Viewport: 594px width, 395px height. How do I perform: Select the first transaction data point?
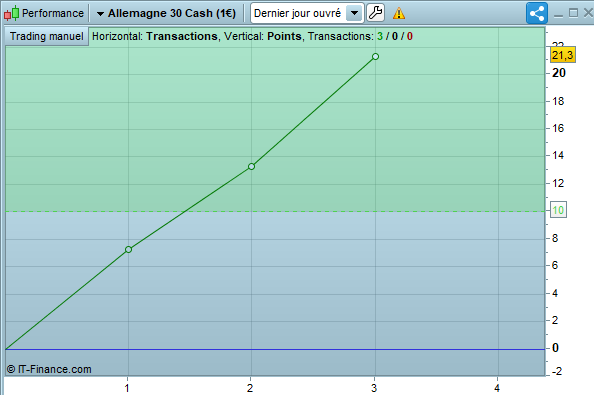tap(128, 250)
